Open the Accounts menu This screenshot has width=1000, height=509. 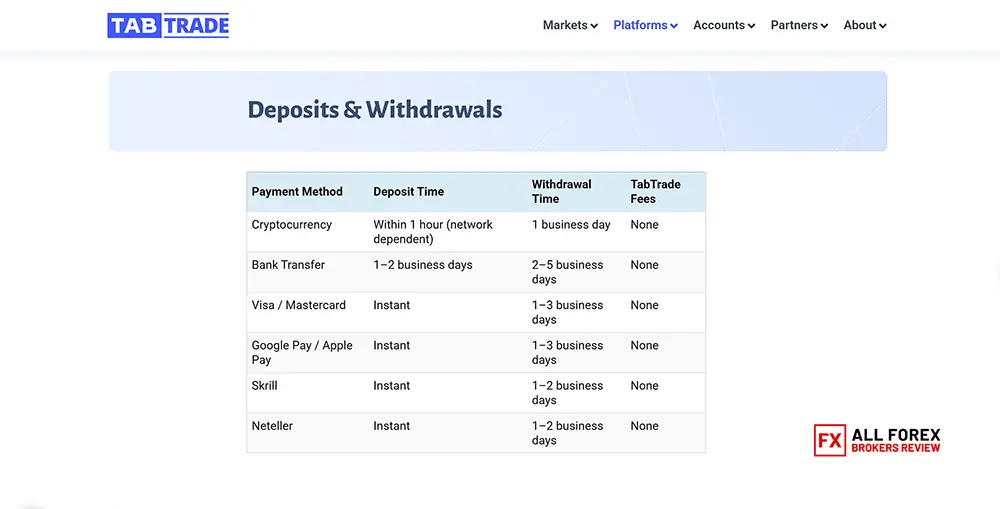724,26
